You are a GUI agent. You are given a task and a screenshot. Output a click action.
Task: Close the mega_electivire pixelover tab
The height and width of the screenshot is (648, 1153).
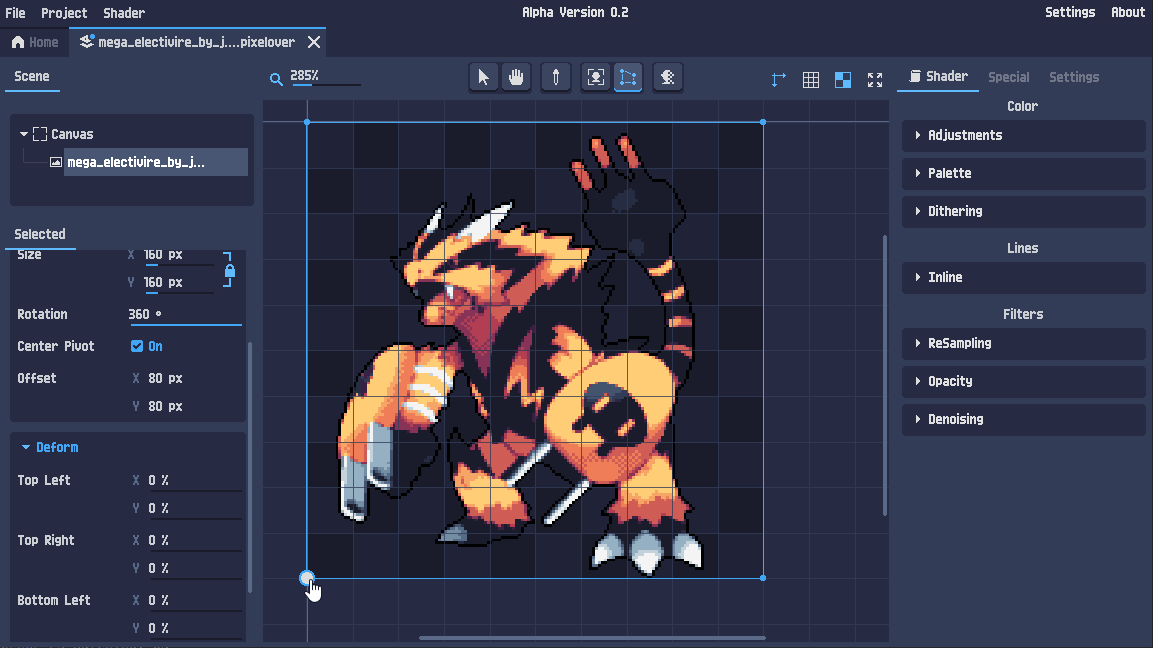pos(314,42)
